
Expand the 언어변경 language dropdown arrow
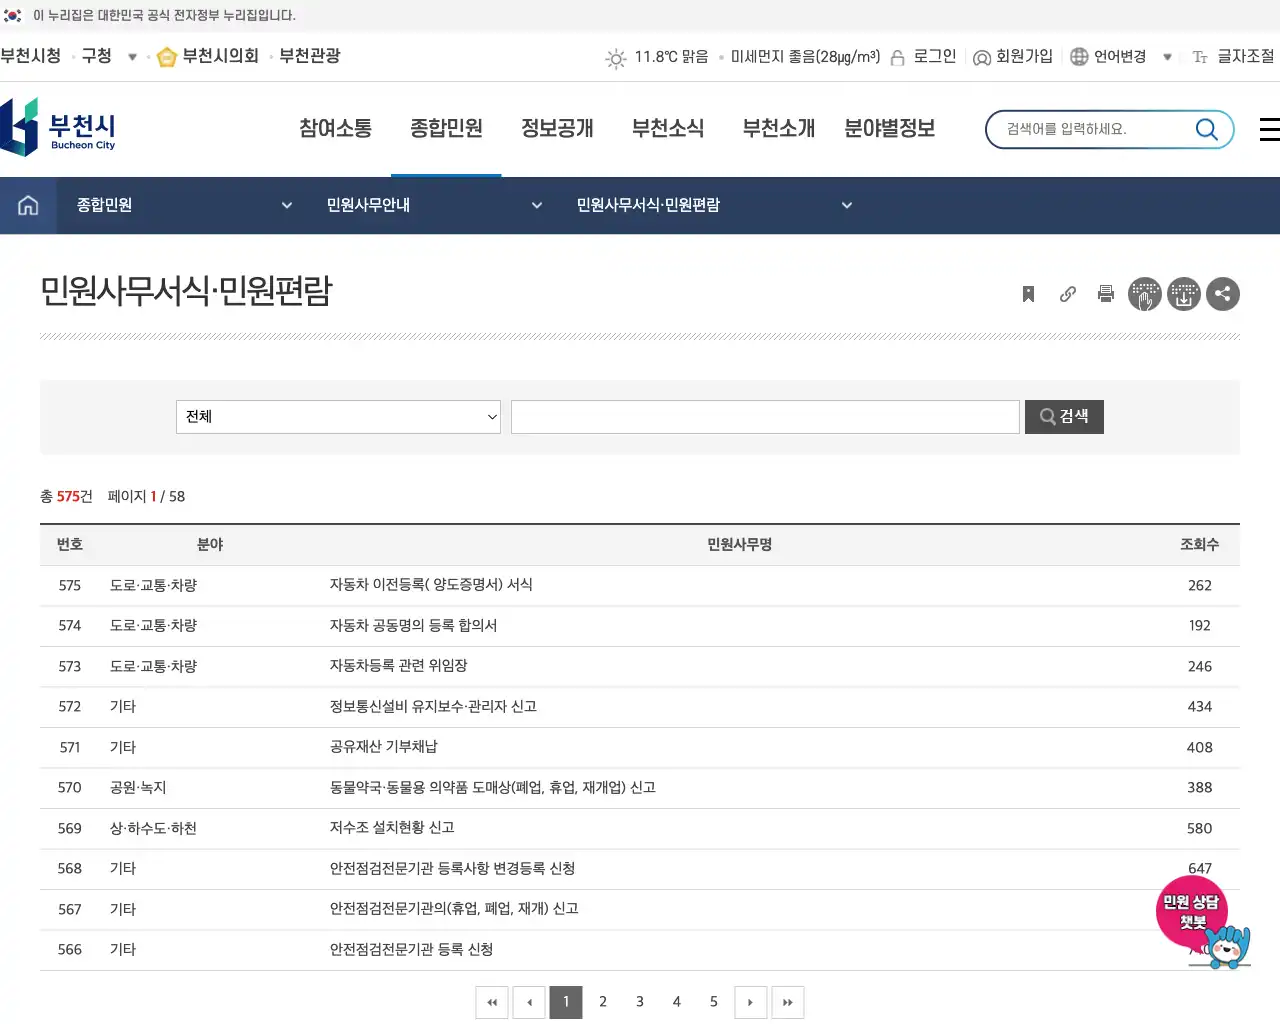[x=1167, y=57]
